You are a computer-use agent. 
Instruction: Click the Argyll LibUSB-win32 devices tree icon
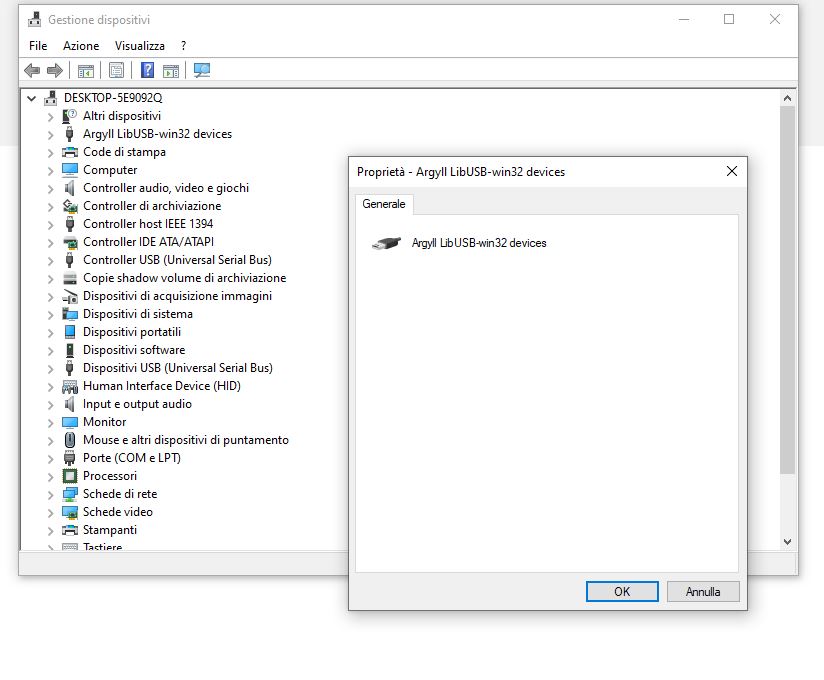pos(69,133)
